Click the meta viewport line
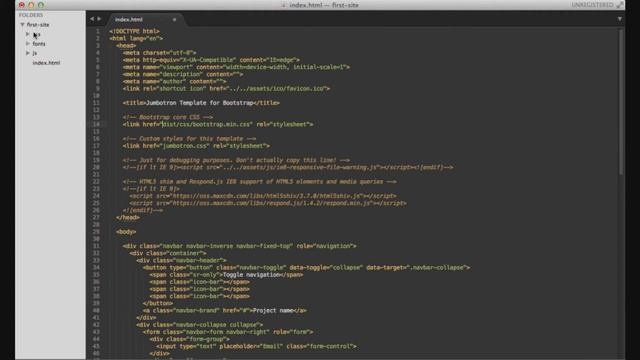Viewport: 640px width, 360px height. pos(236,67)
